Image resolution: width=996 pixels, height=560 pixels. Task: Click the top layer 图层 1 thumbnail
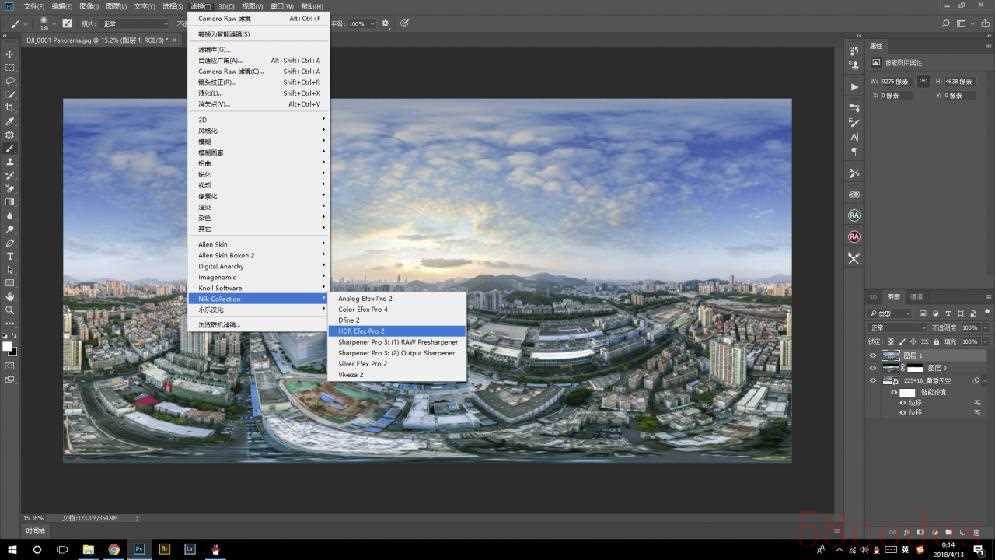pyautogui.click(x=891, y=356)
